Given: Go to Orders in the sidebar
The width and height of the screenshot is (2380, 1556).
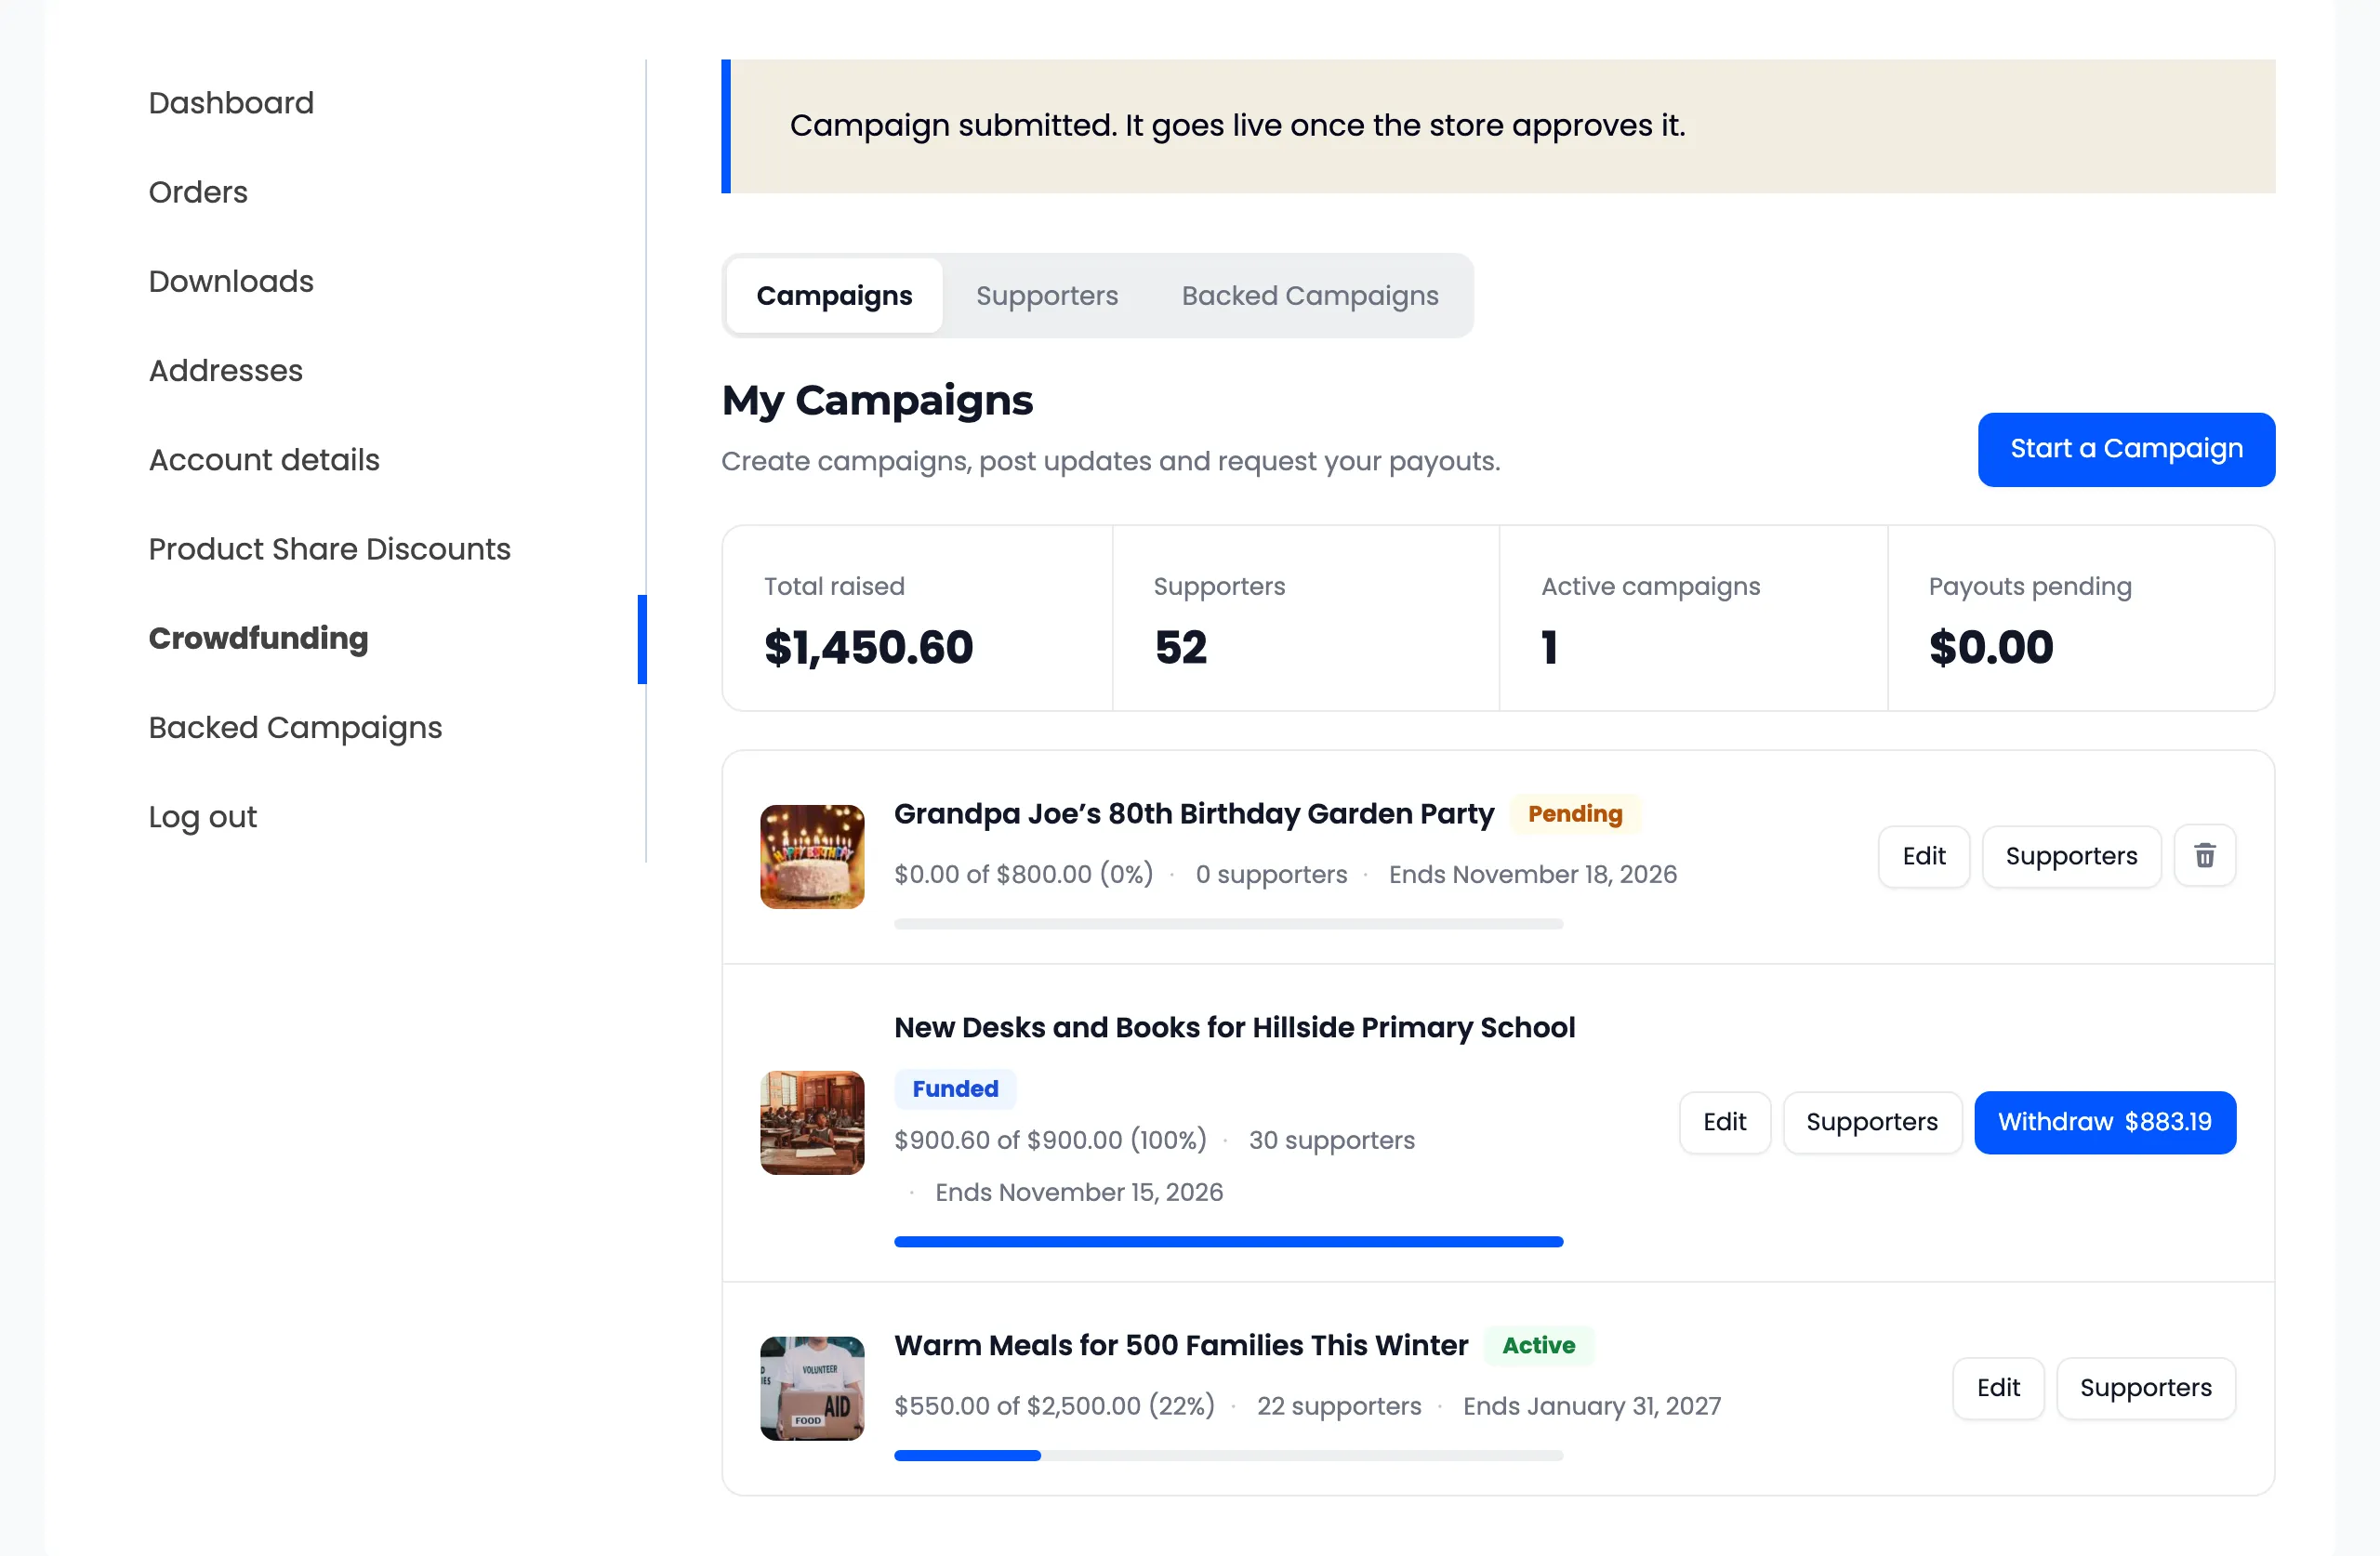Looking at the screenshot, I should coord(198,192).
